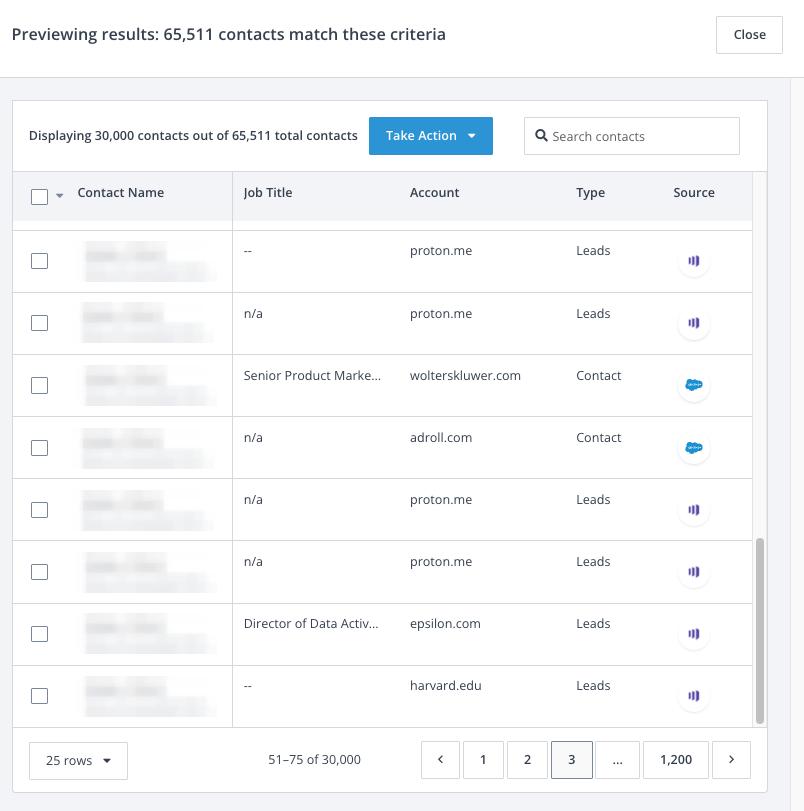Click the purple source icon for epsilon.com
The image size is (804, 811).
[693, 633]
